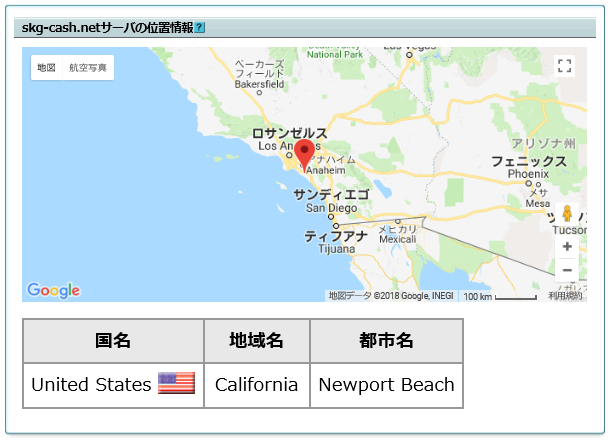Viewport: 611px width, 441px height.
Task: Click the 地域名 column header
Action: [257, 341]
